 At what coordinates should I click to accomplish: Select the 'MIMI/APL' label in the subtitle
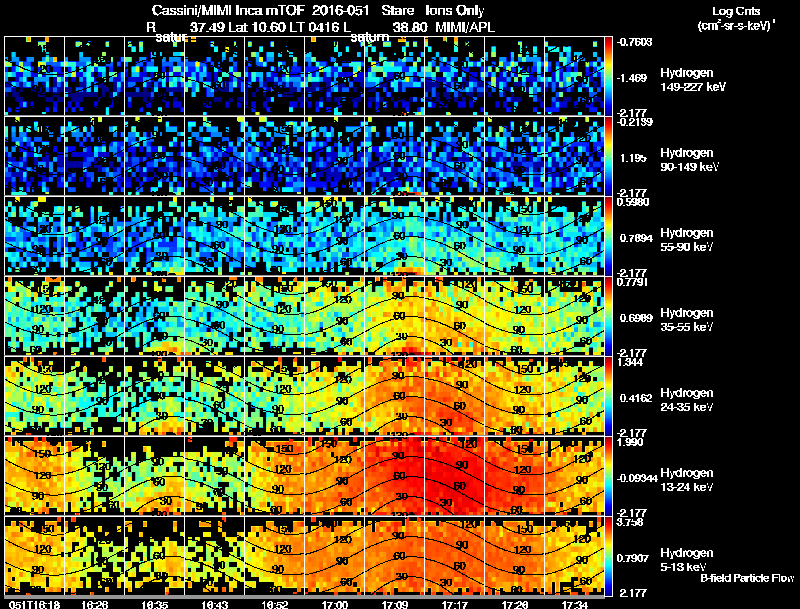465,27
